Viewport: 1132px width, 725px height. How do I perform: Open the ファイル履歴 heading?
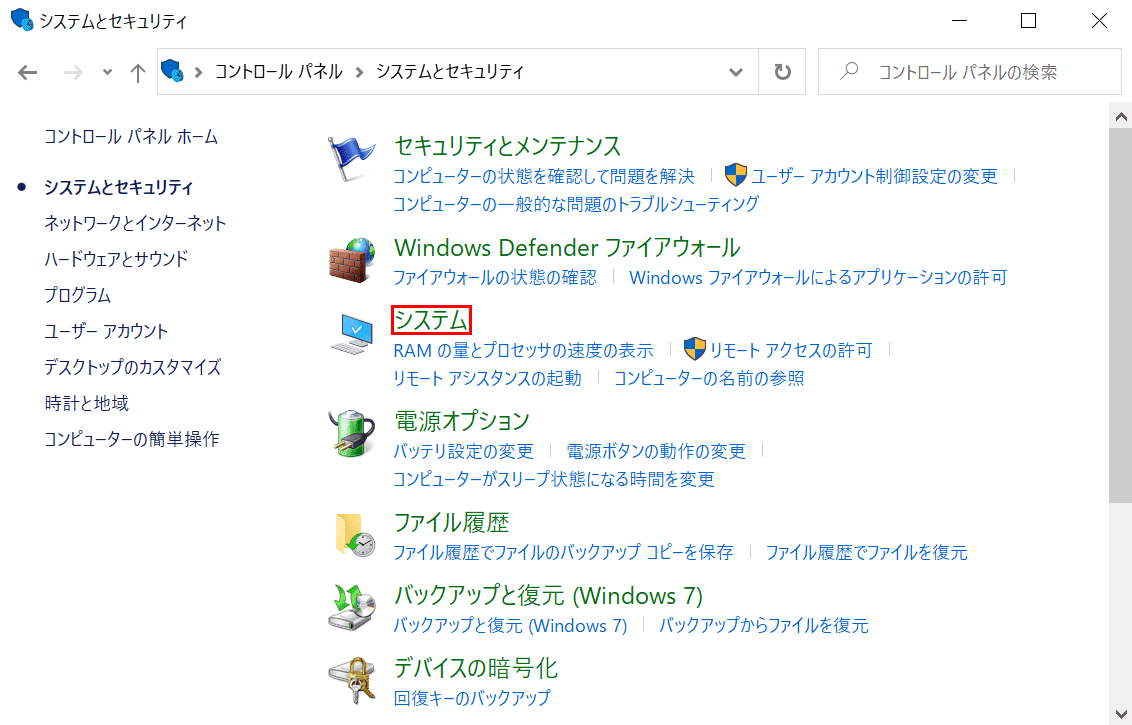point(452,523)
